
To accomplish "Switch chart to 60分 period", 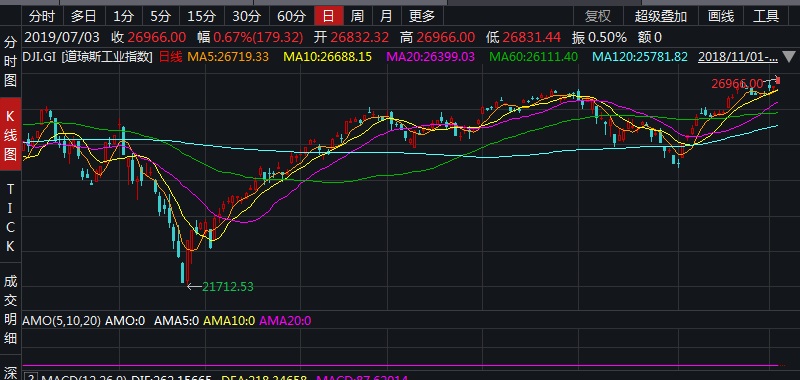I will tap(291, 16).
